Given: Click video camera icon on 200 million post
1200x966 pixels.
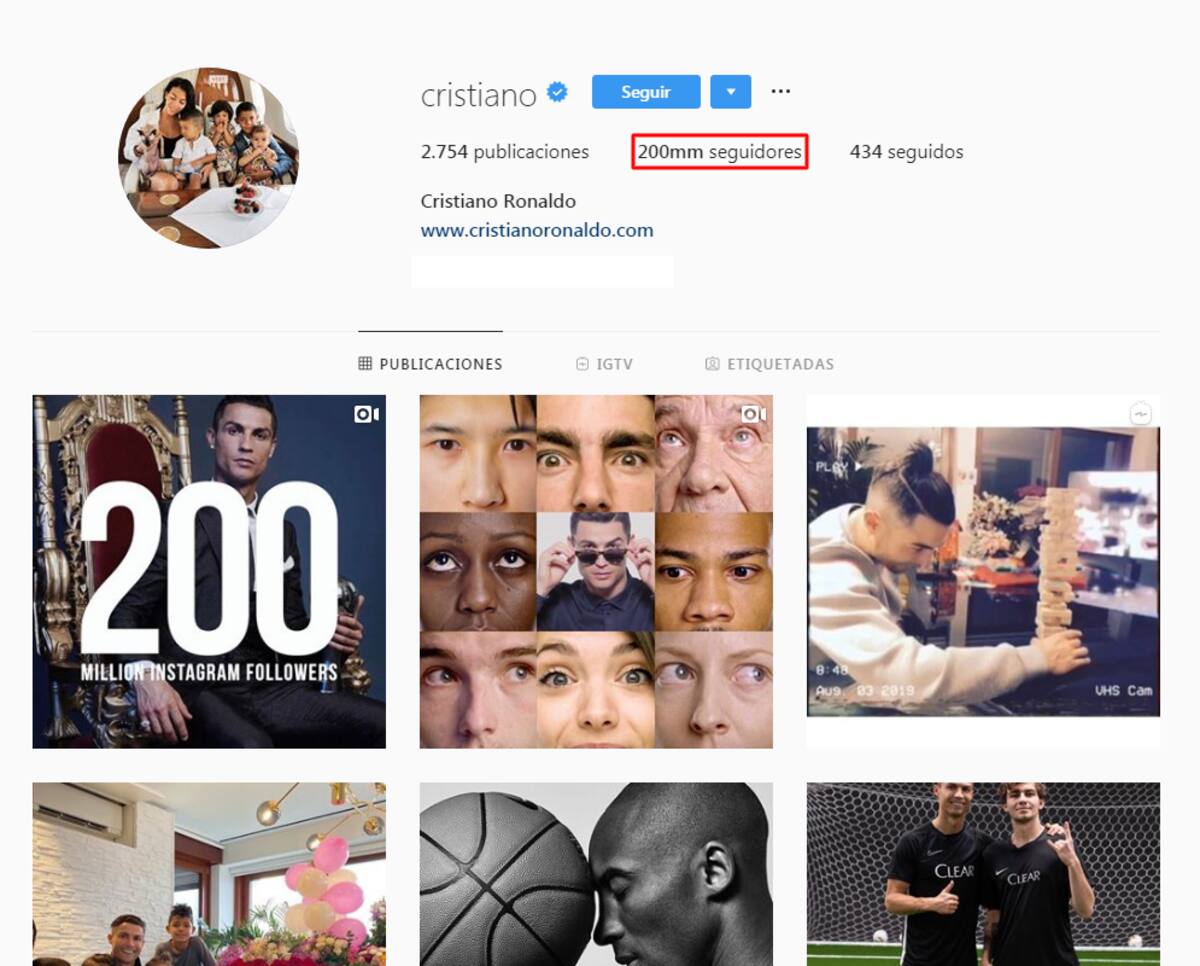Looking at the screenshot, I should click(366, 414).
